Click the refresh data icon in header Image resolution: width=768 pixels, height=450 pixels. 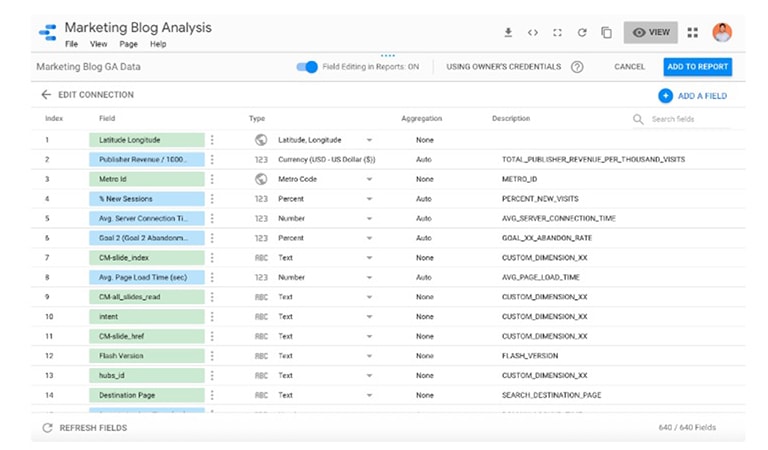pyautogui.click(x=582, y=33)
